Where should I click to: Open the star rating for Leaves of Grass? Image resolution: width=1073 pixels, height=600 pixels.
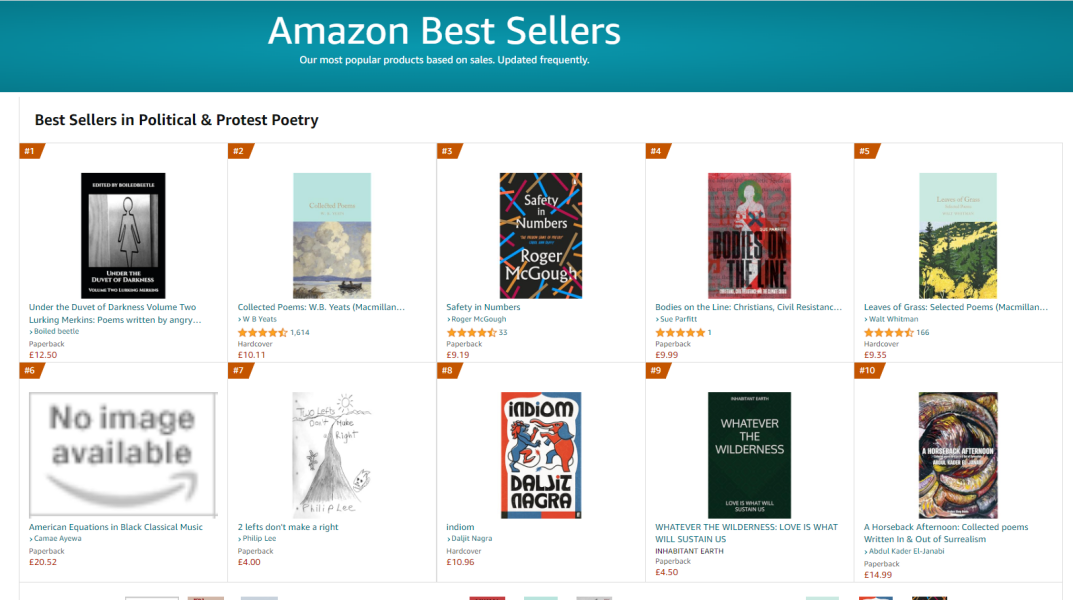point(888,332)
